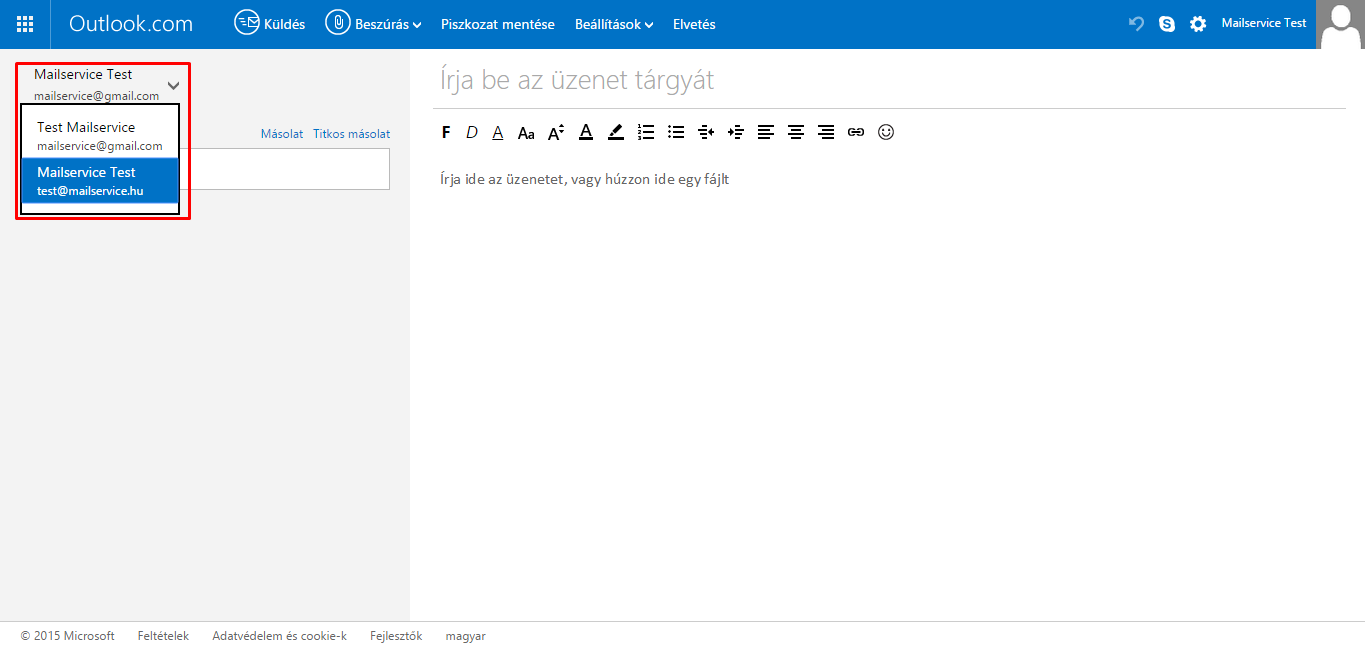Toggle underline formatting (A underlined)
1365x651 pixels.
[x=498, y=132]
